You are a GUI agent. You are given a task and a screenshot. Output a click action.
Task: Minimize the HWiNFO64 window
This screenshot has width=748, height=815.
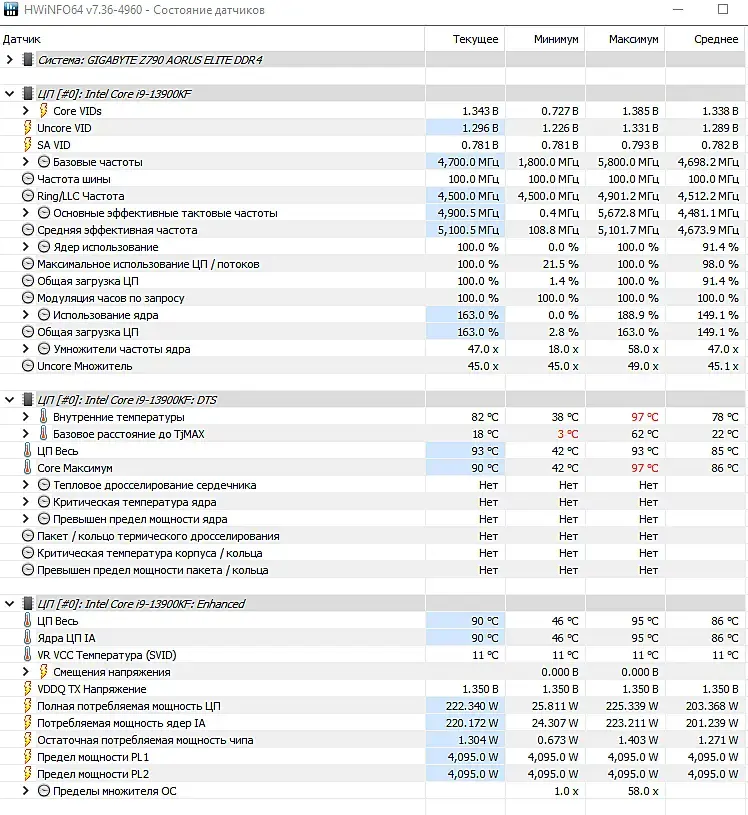click(678, 9)
